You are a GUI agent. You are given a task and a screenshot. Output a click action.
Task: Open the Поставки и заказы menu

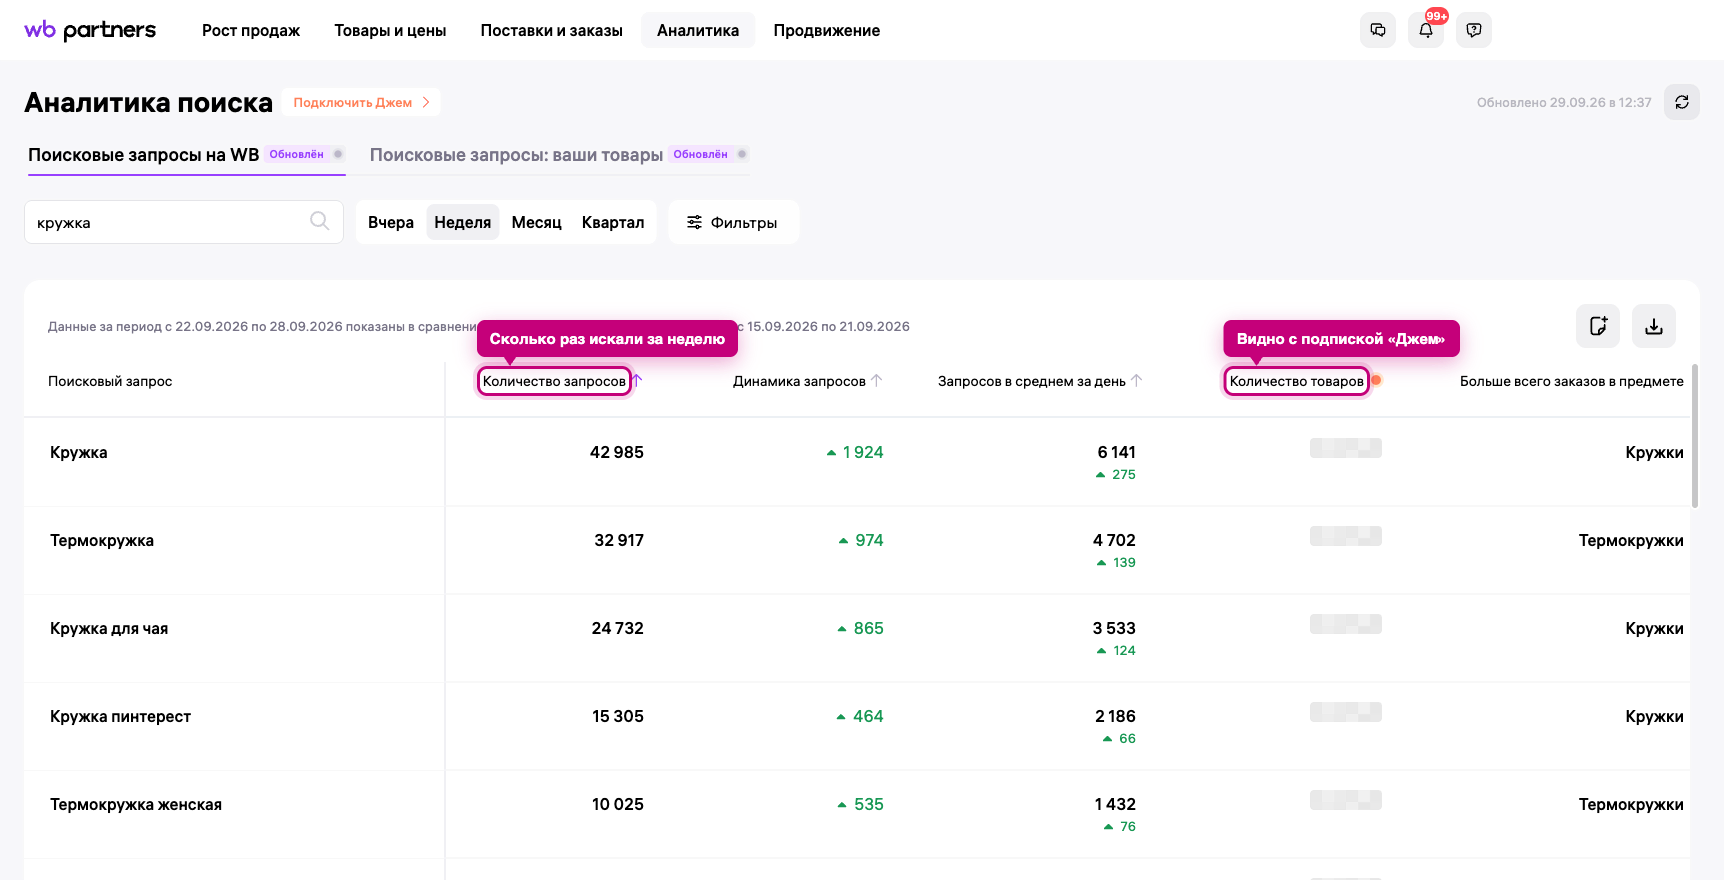pos(552,30)
